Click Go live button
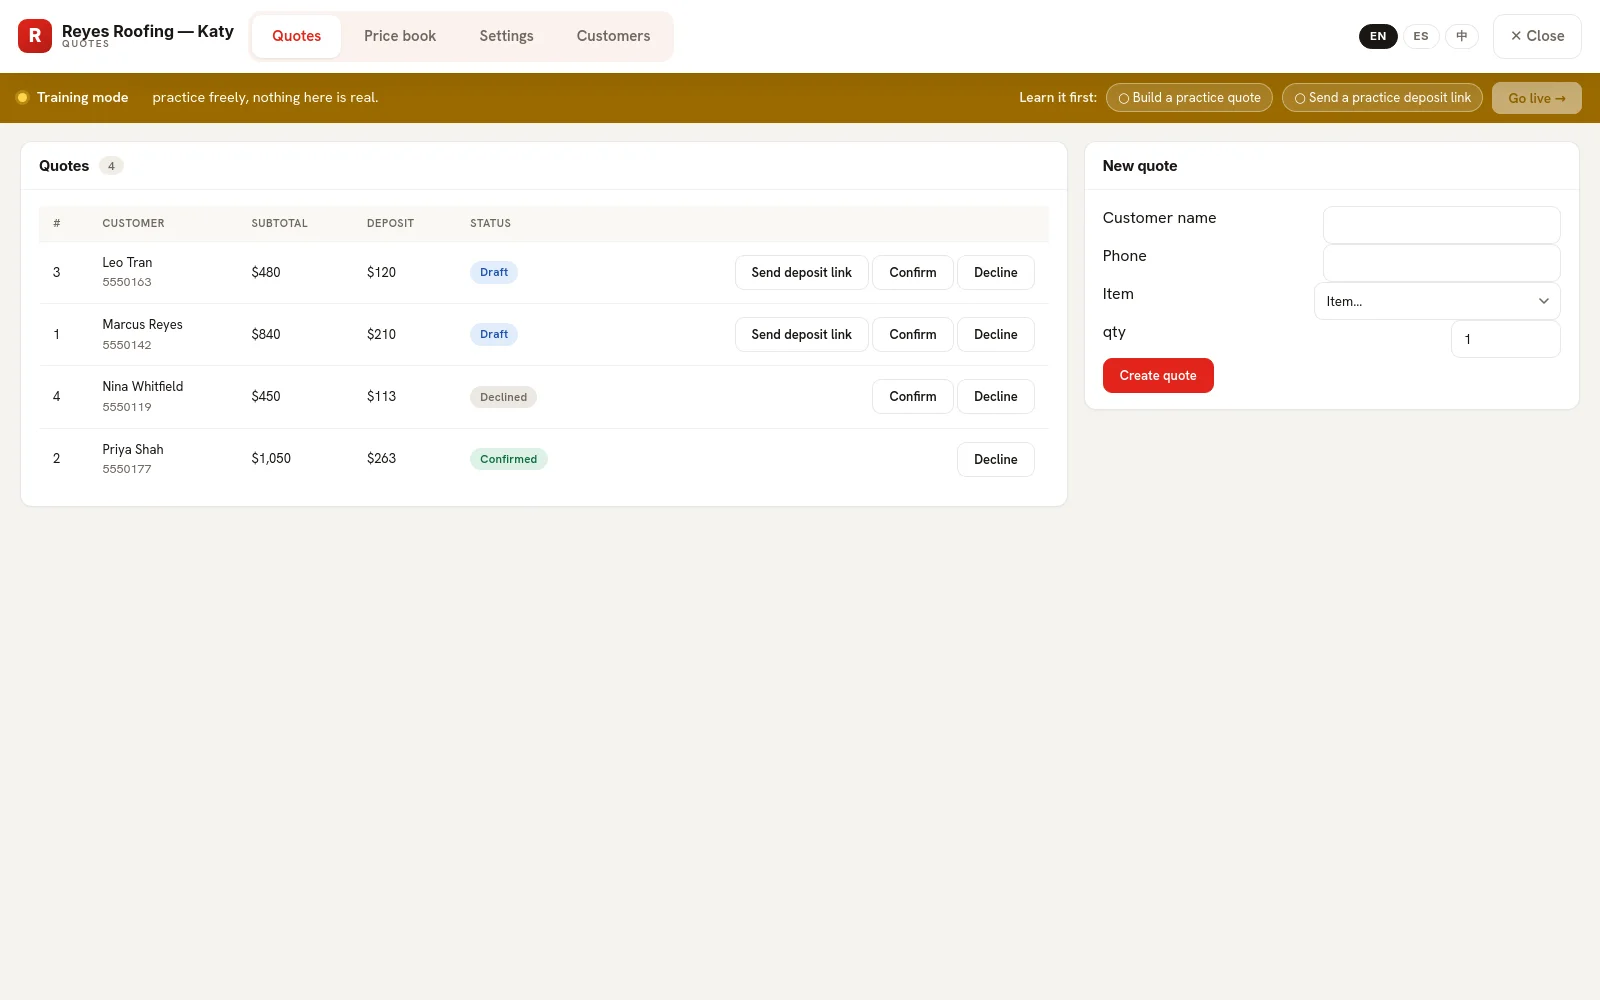This screenshot has width=1600, height=1000. [1537, 98]
